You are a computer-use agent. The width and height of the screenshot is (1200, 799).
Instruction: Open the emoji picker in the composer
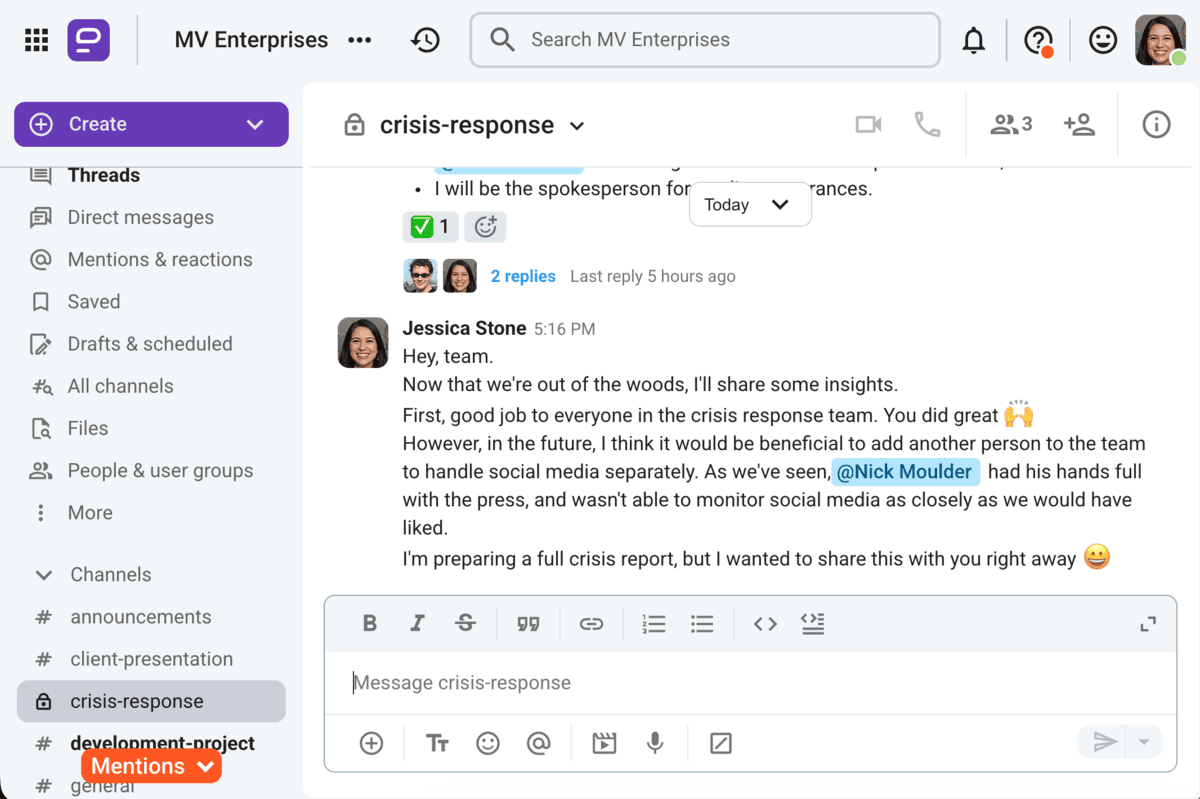coord(488,743)
